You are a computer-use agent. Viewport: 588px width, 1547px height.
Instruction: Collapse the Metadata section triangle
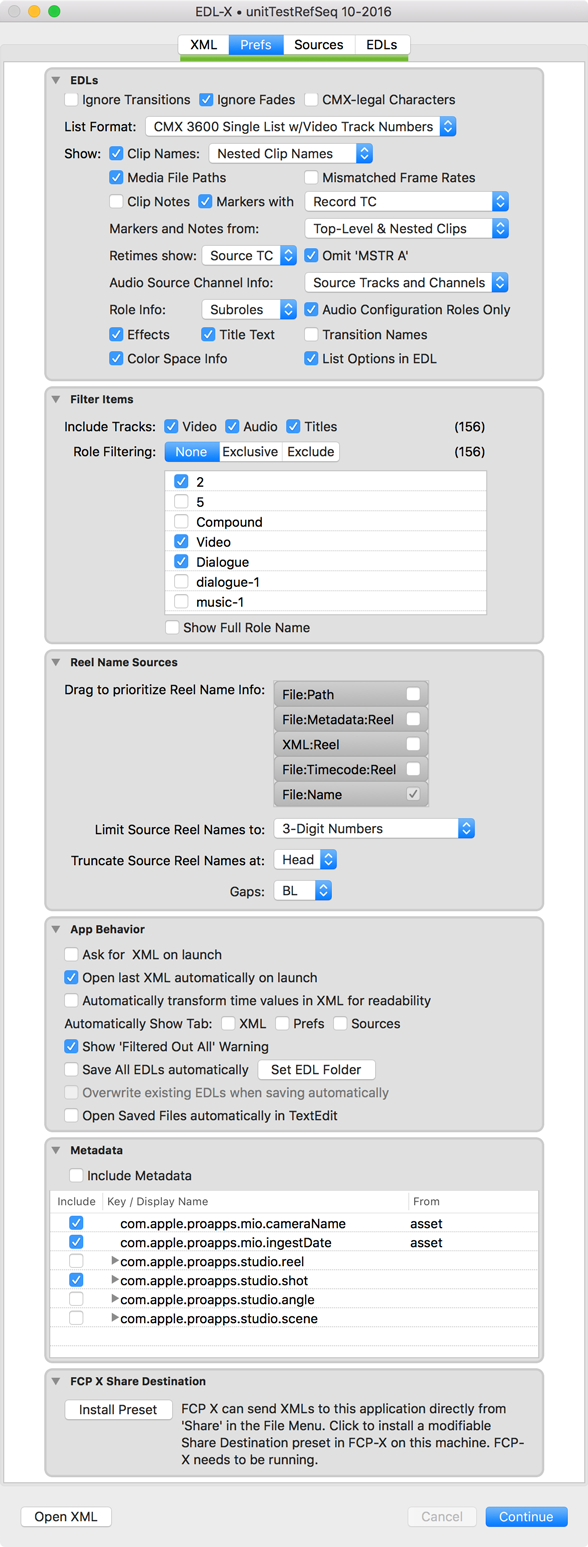[56, 1150]
